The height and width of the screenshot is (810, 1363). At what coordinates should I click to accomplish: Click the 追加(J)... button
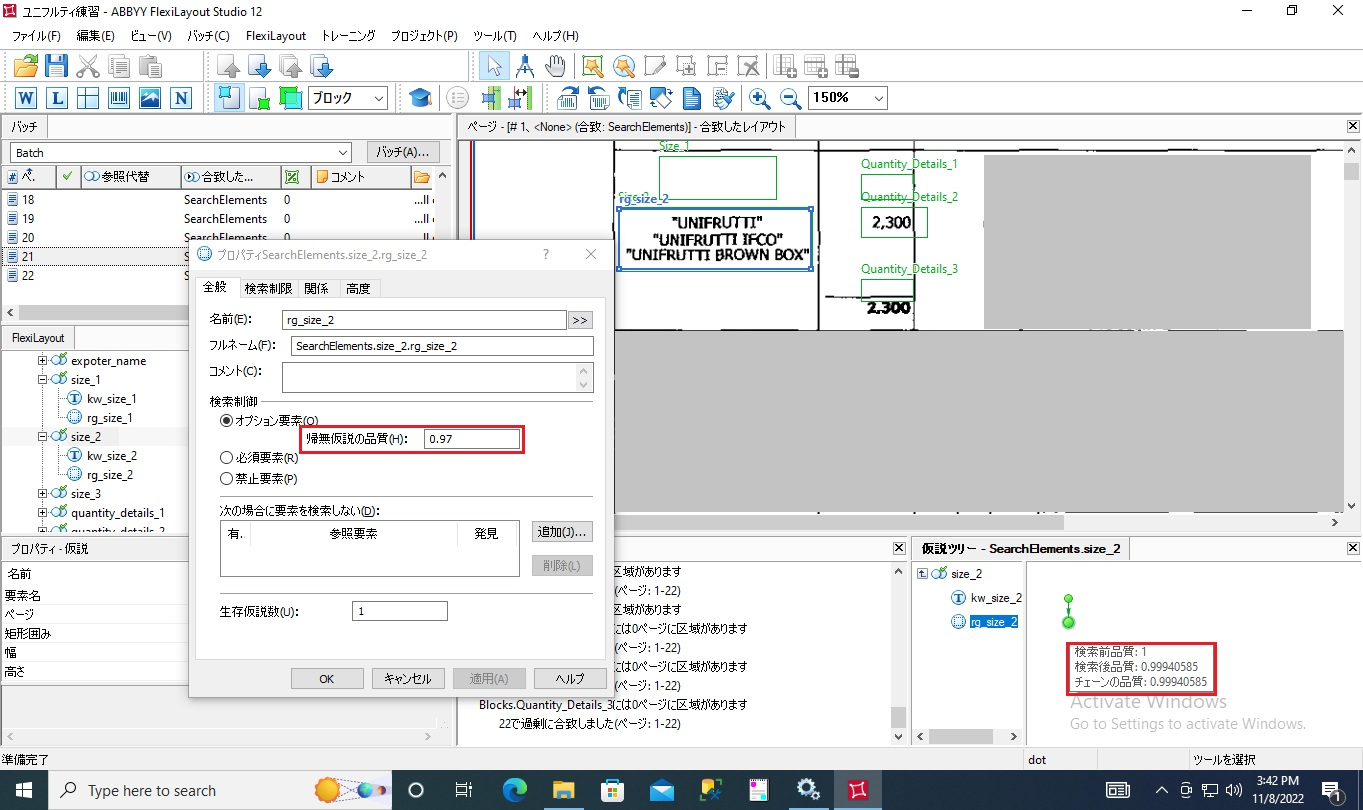(563, 531)
